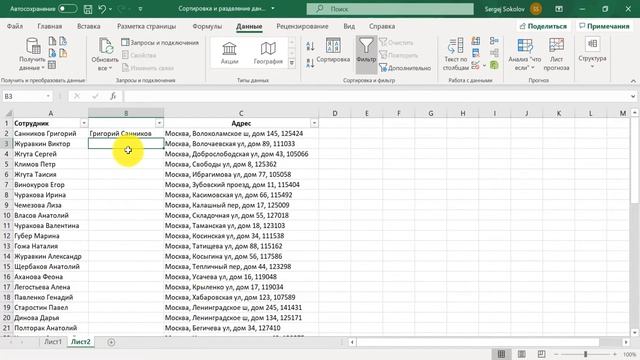Toggle the AutoSave switch
640x360 pixels.
tap(67, 9)
